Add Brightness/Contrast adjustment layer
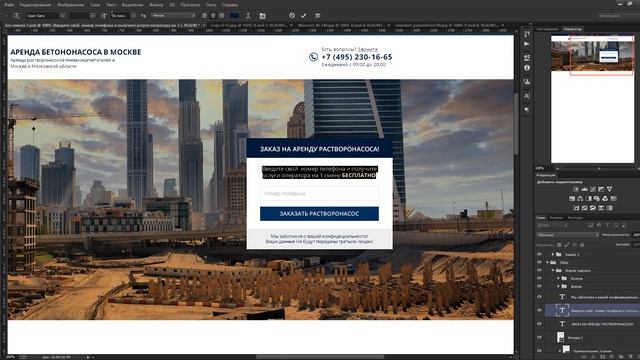The width and height of the screenshot is (640, 360). [x=576, y=189]
